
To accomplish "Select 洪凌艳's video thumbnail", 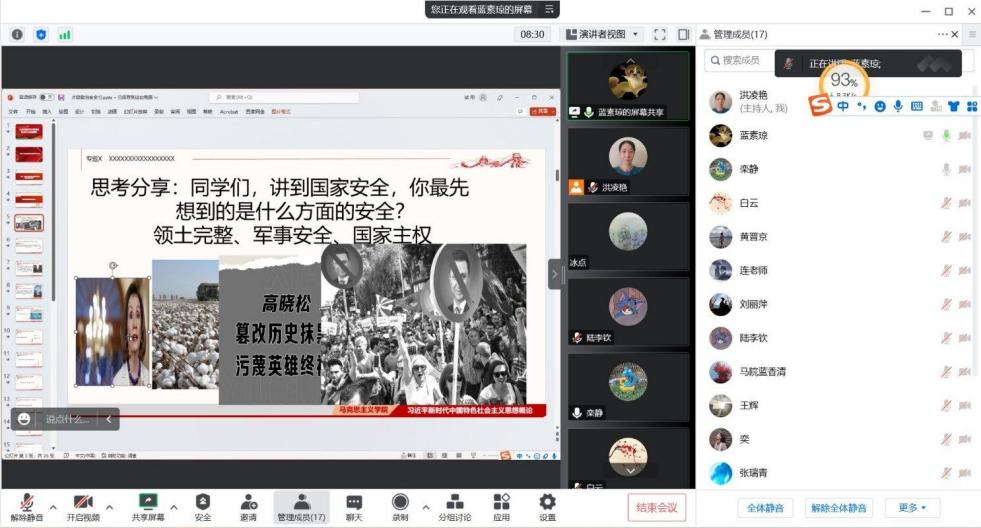I will 628,163.
